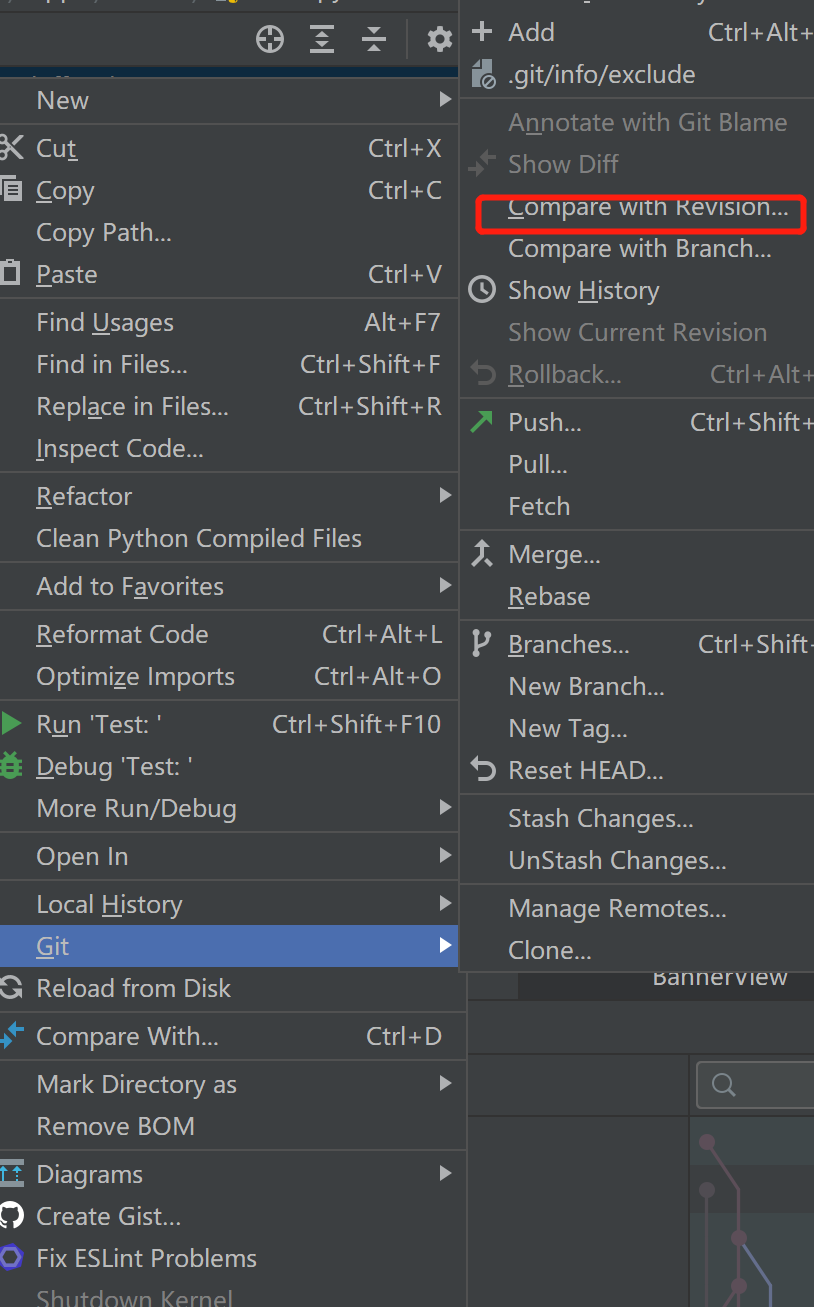Select Find in Files... option

(x=112, y=364)
